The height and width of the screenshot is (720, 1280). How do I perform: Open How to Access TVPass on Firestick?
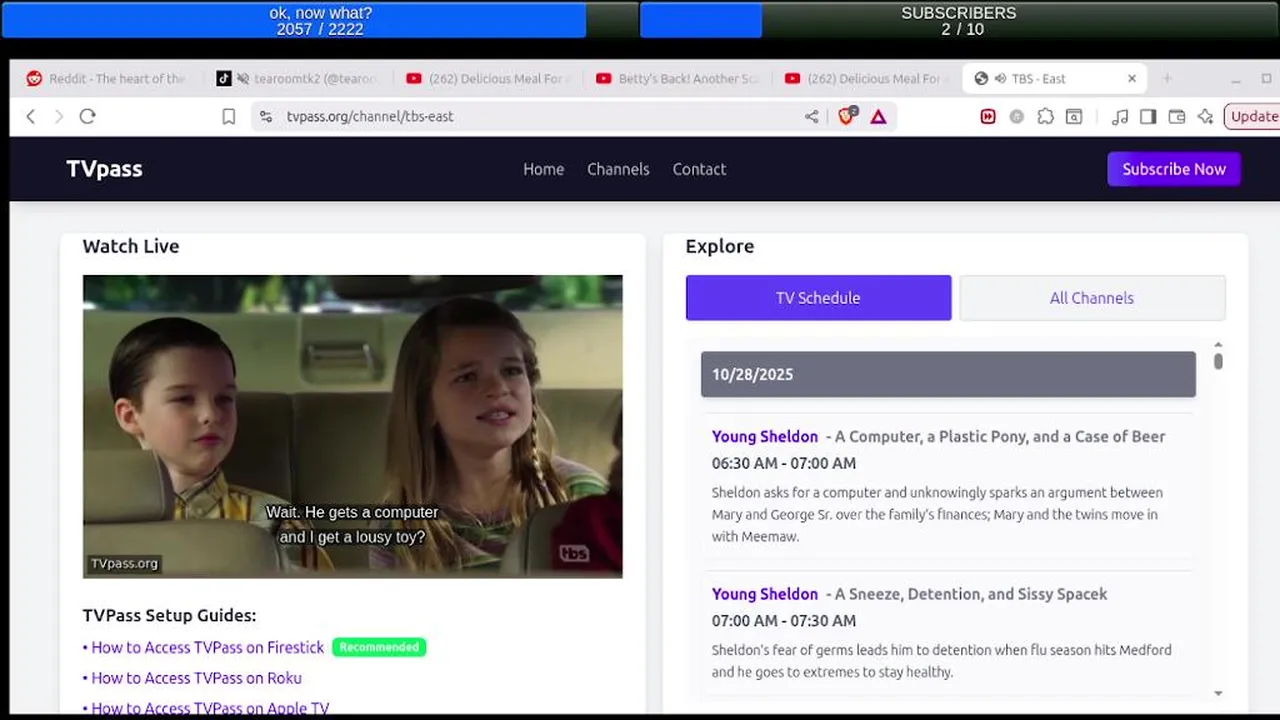pos(207,647)
